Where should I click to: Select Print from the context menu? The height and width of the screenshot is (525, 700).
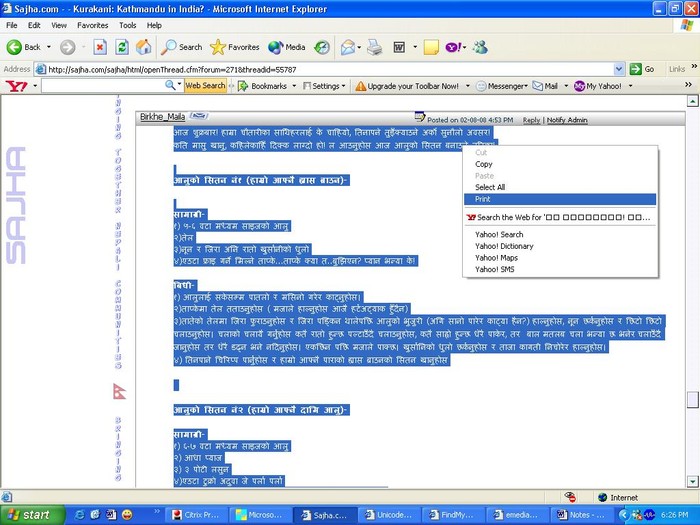[x=483, y=199]
